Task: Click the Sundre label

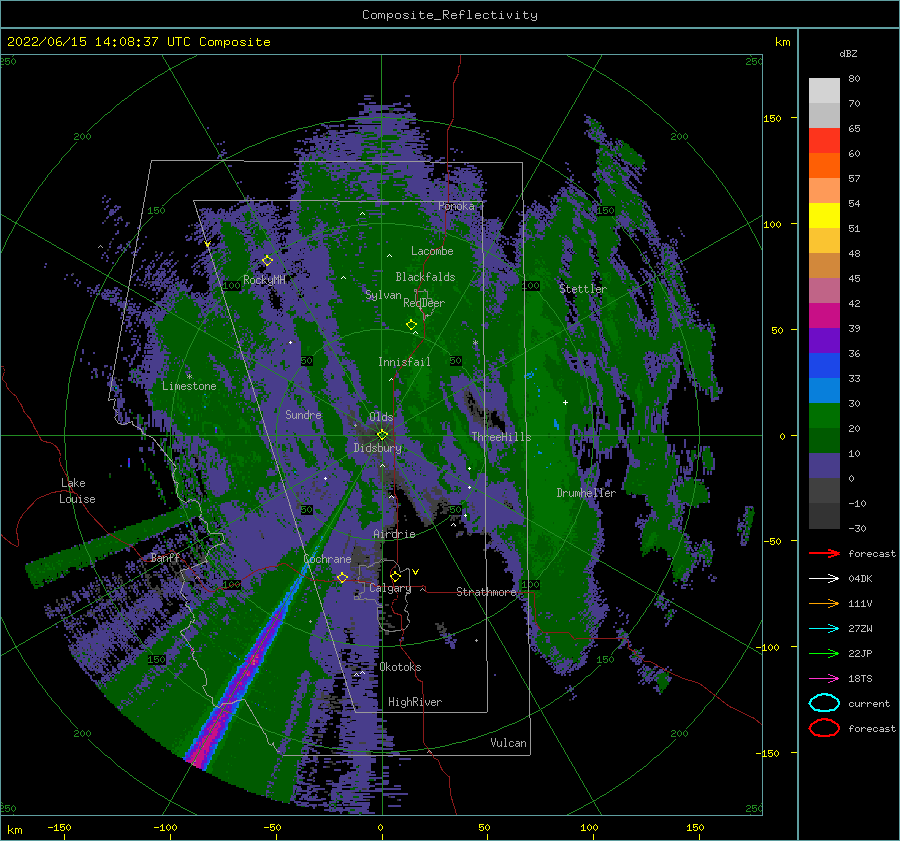Action: tap(303, 414)
